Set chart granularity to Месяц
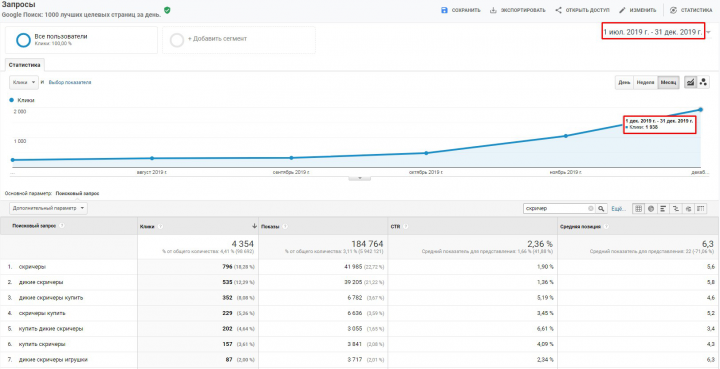Image resolution: width=720 pixels, height=369 pixels. click(x=668, y=83)
